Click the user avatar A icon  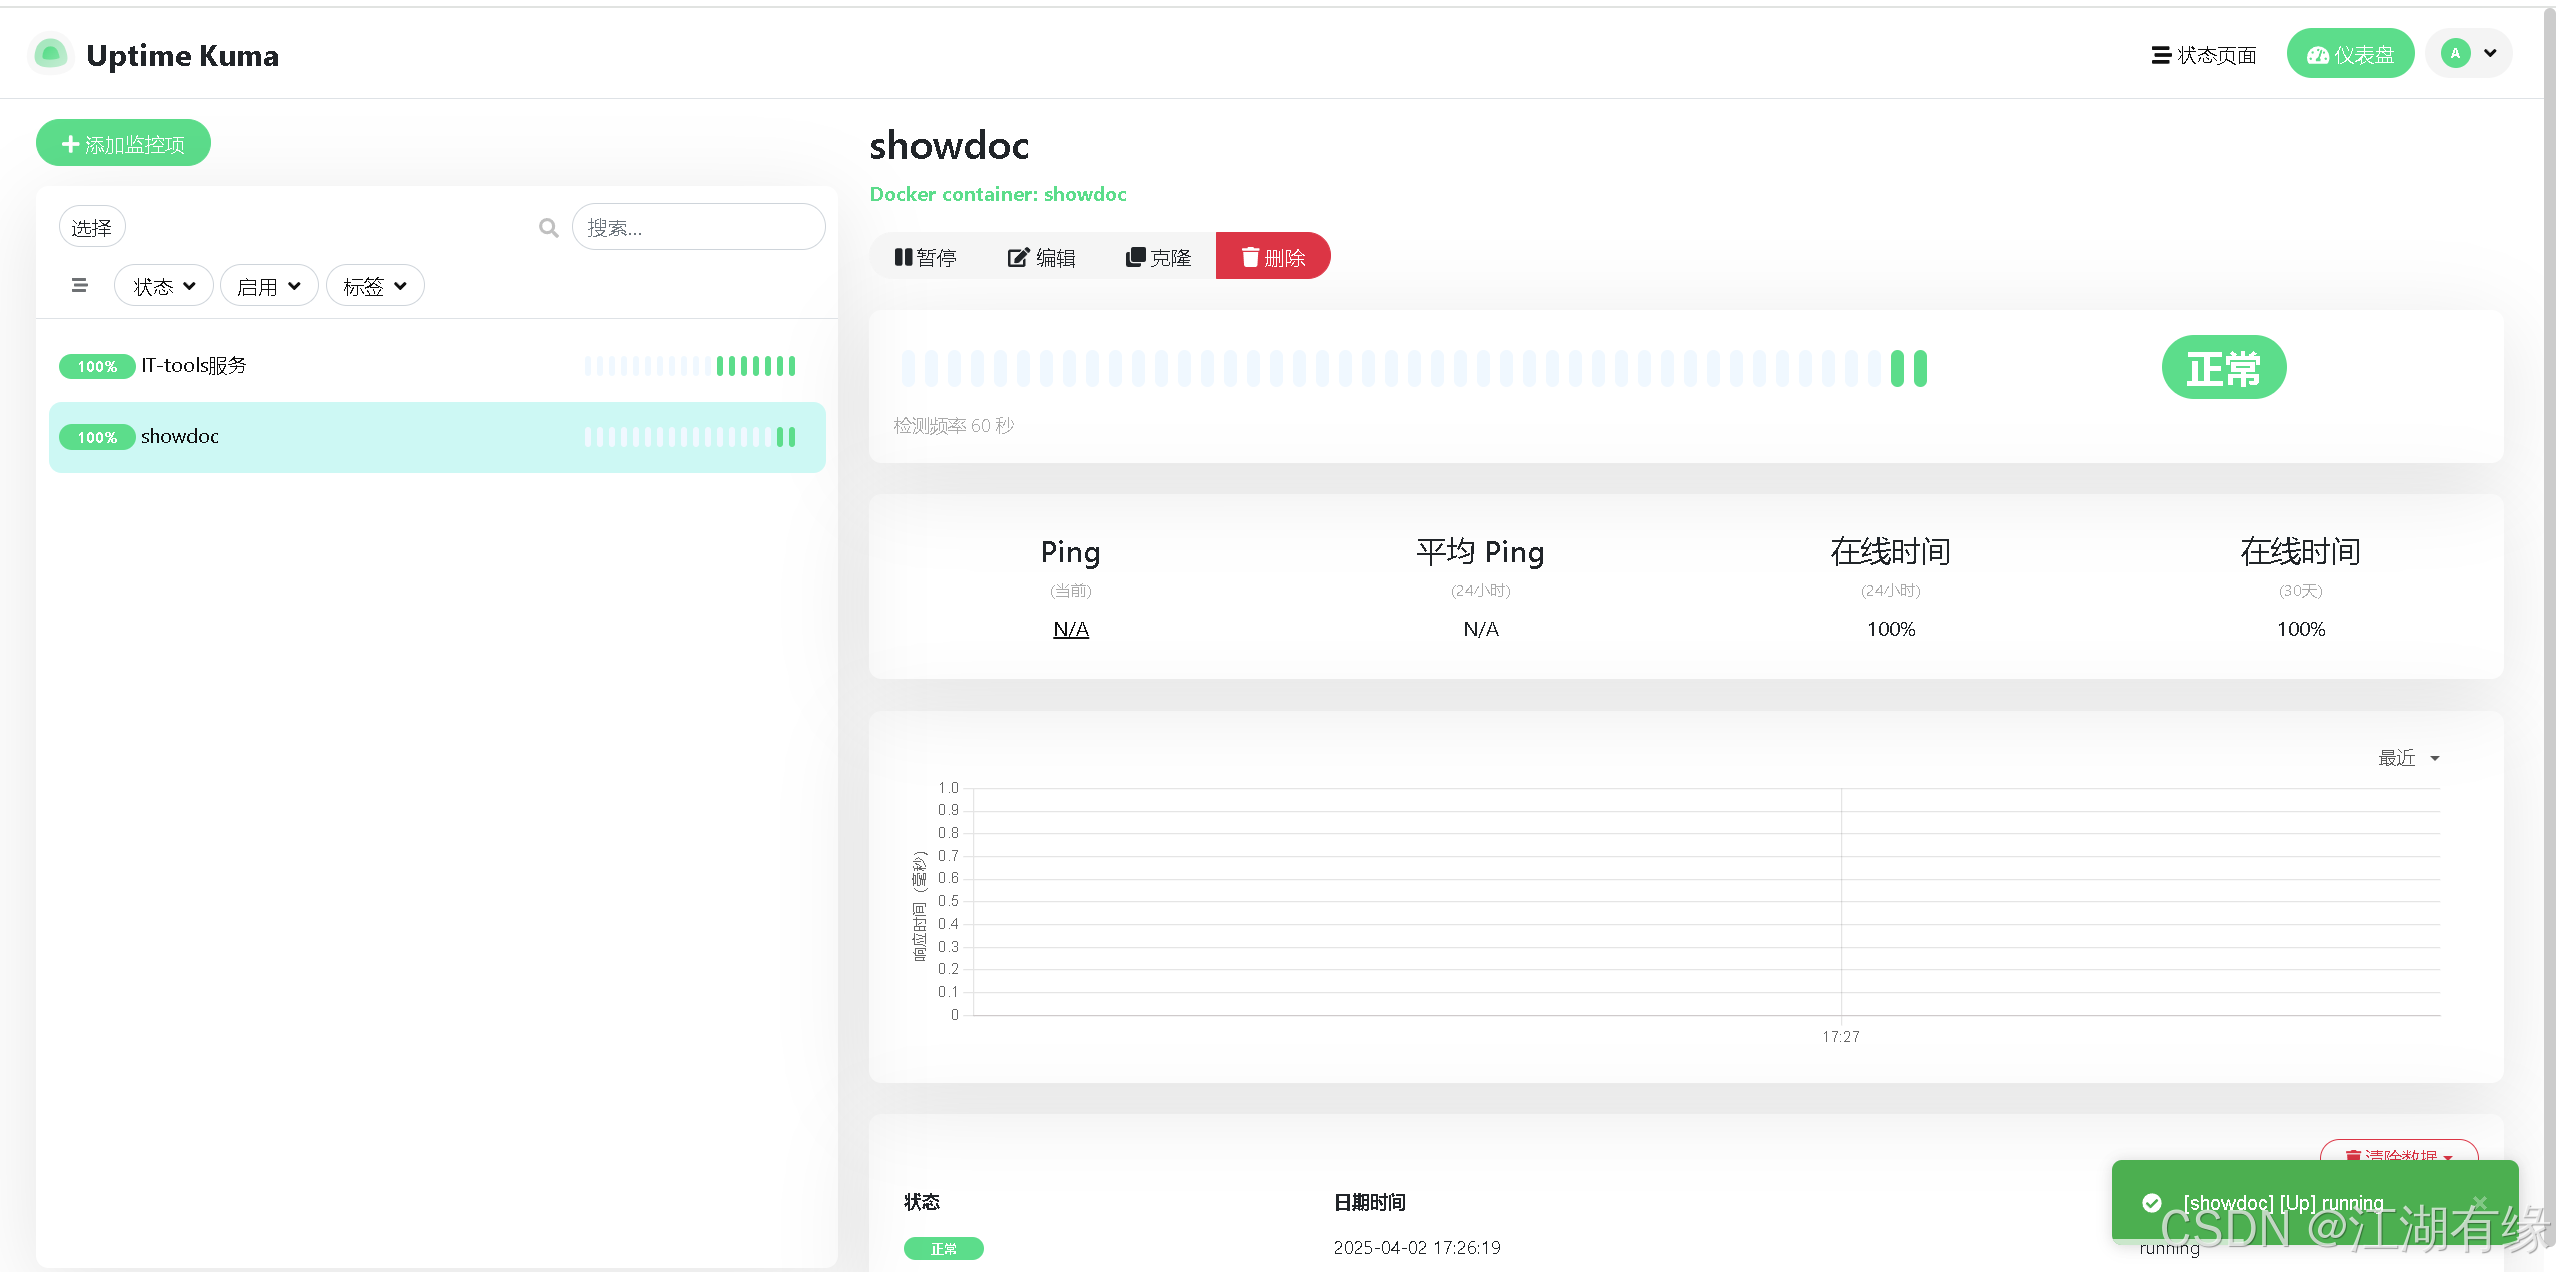pos(2455,54)
